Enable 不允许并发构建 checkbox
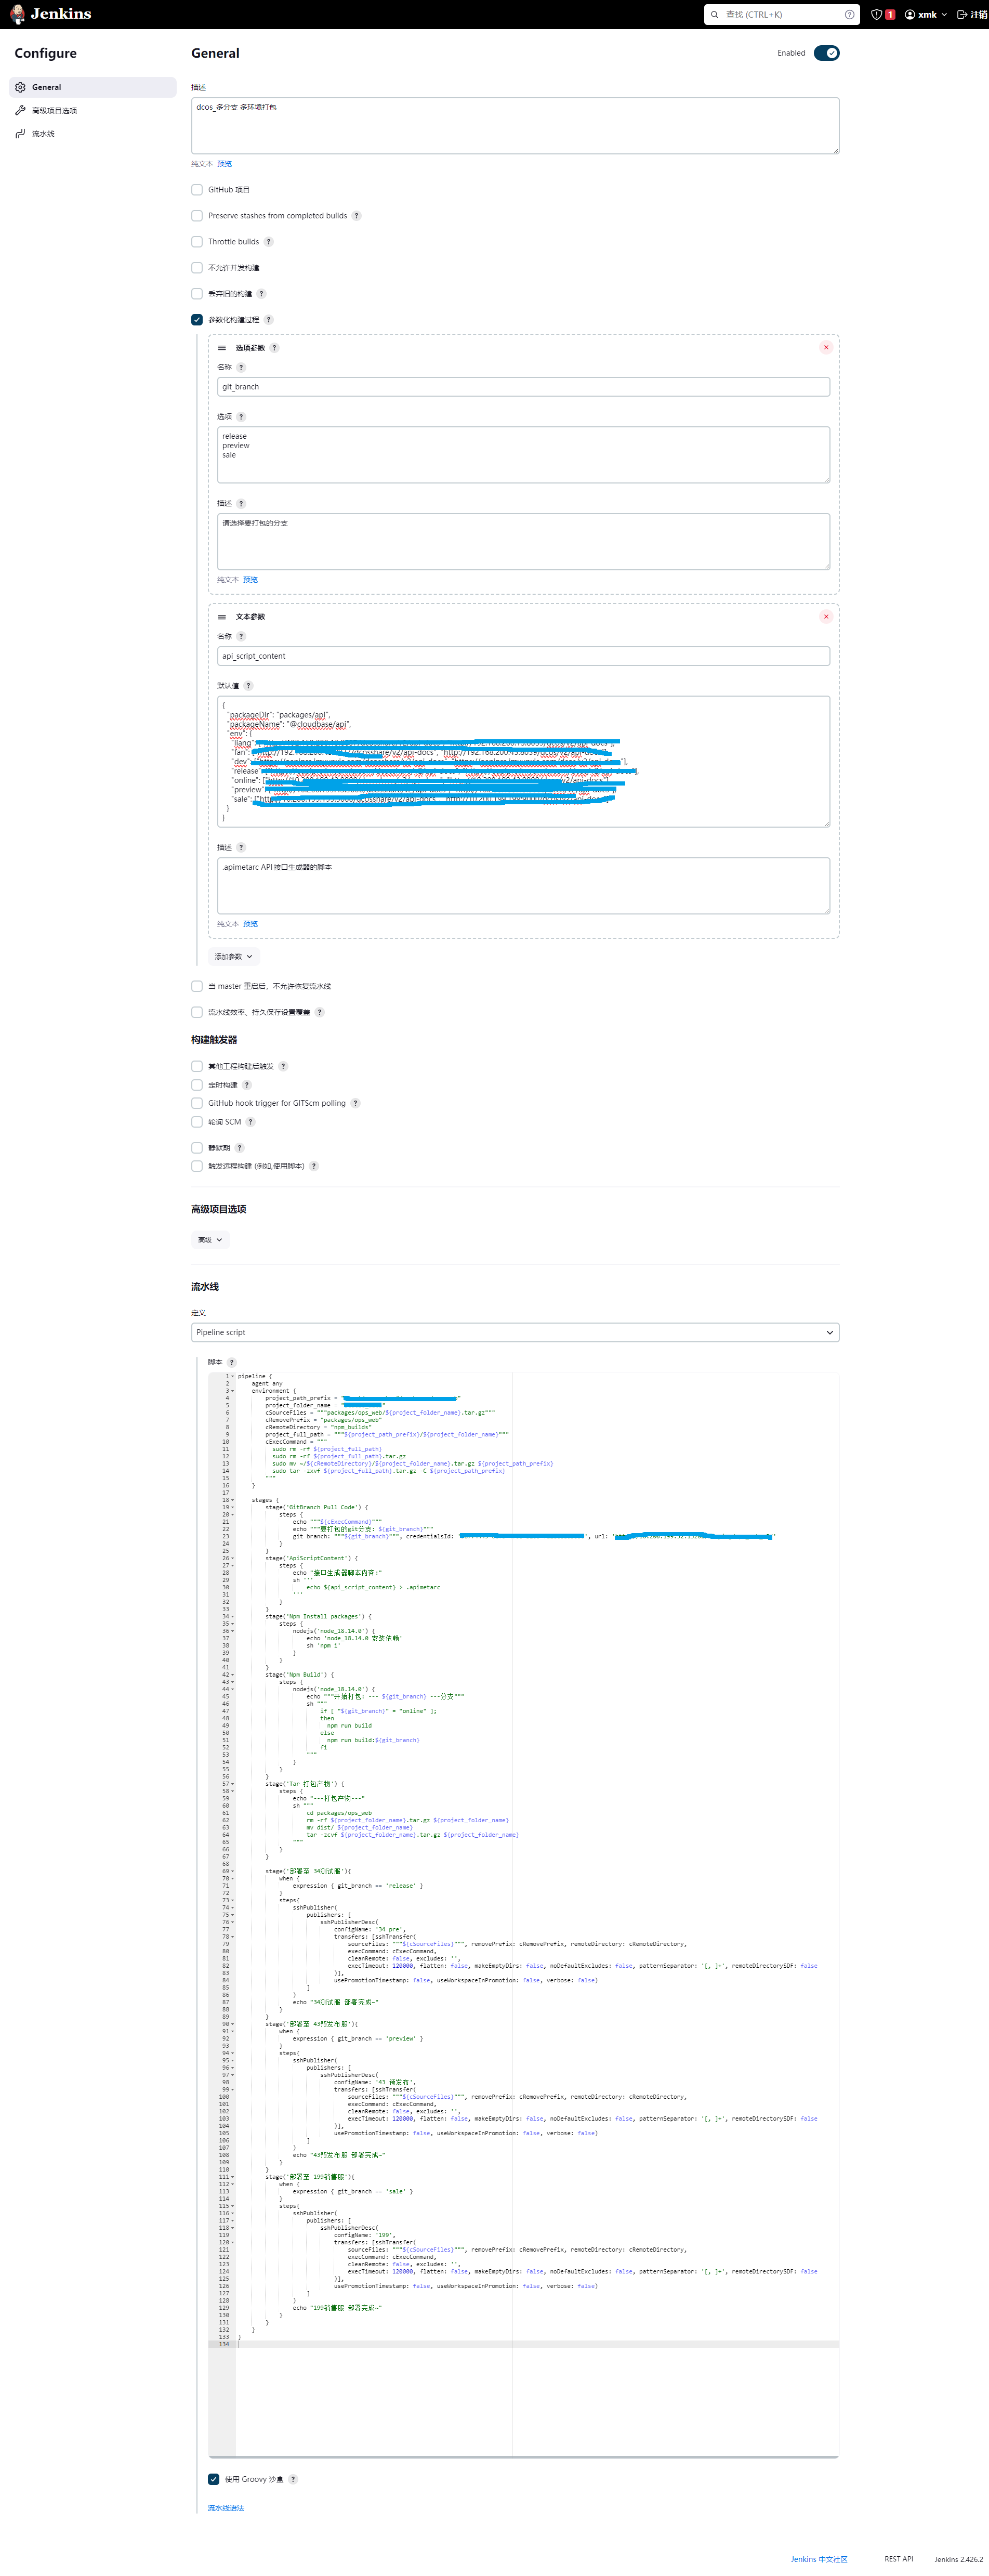 tap(197, 268)
